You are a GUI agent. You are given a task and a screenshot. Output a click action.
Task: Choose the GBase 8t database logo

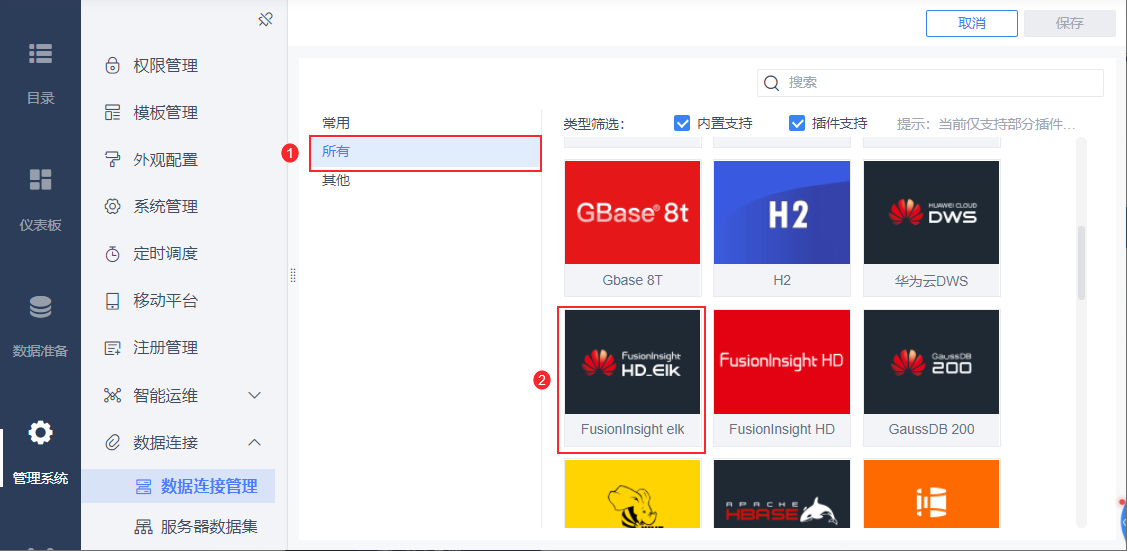632,213
